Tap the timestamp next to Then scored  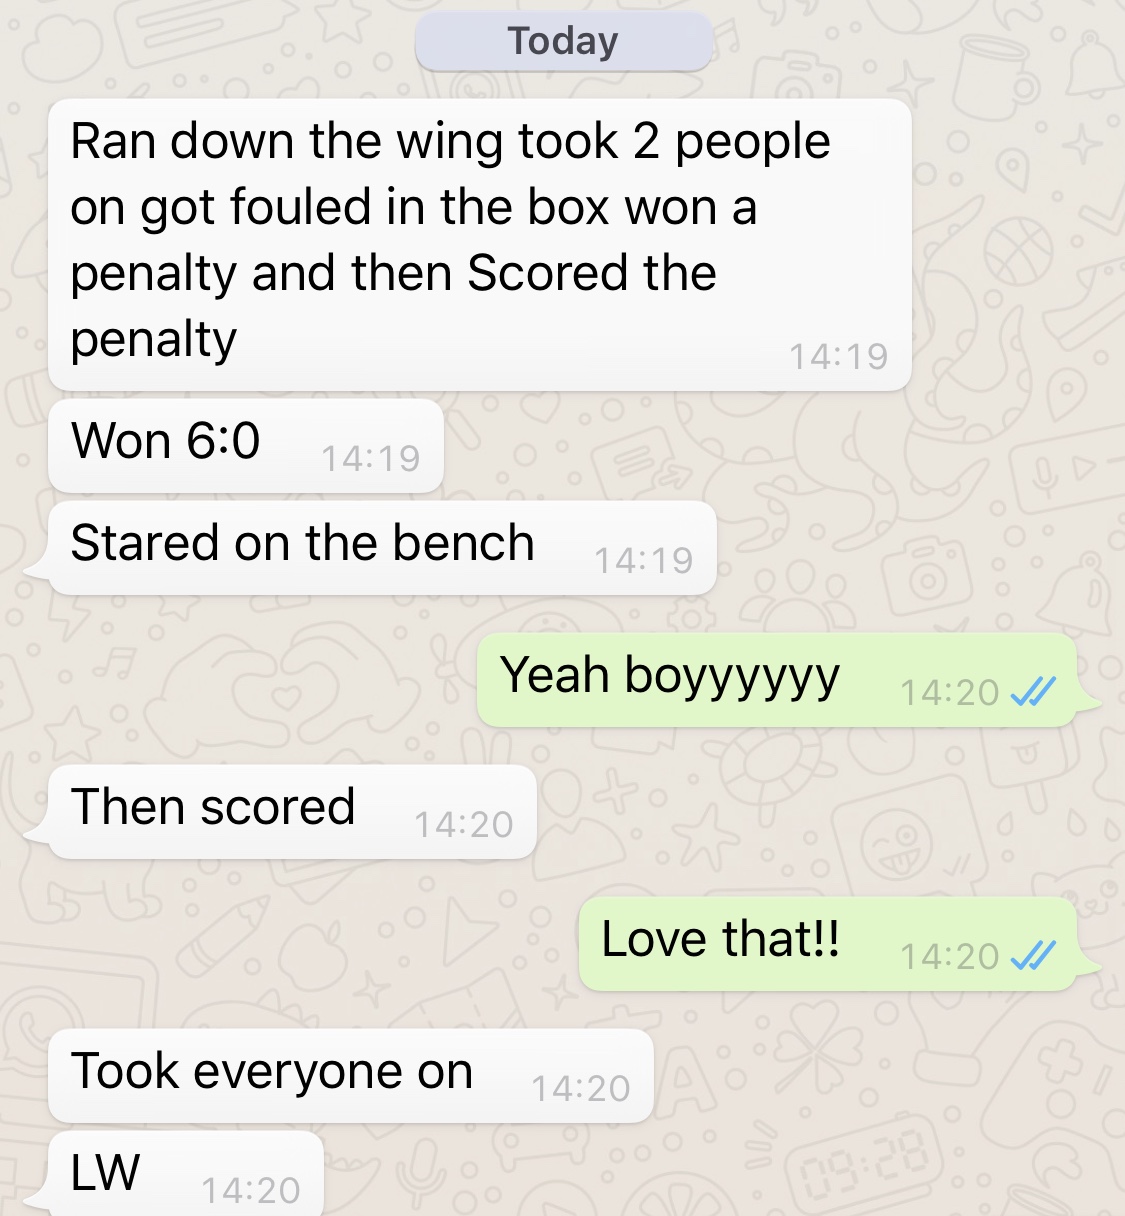(x=463, y=824)
